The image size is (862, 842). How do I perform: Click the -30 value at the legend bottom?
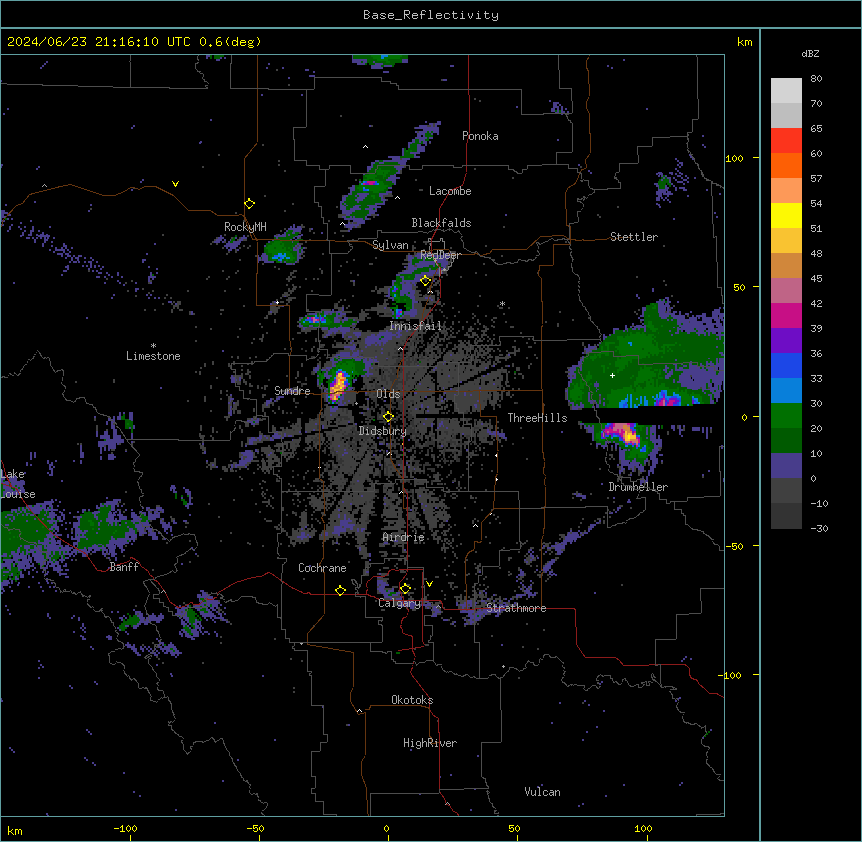pos(819,529)
